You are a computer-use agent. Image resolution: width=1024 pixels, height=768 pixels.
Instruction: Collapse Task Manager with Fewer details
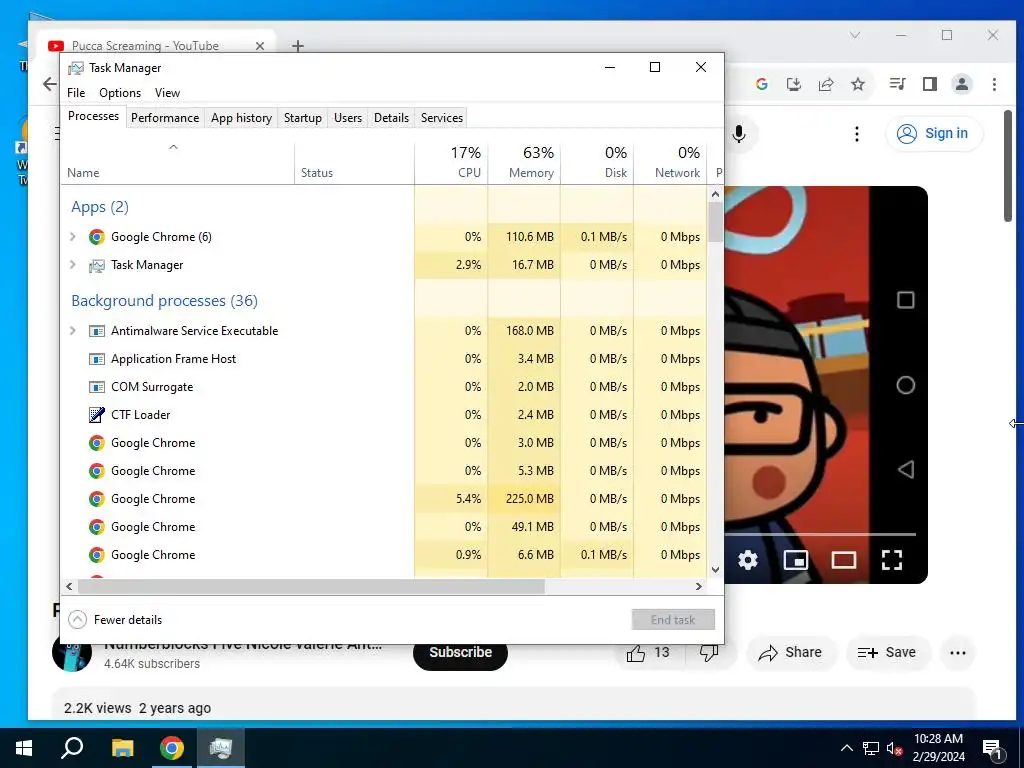point(115,620)
